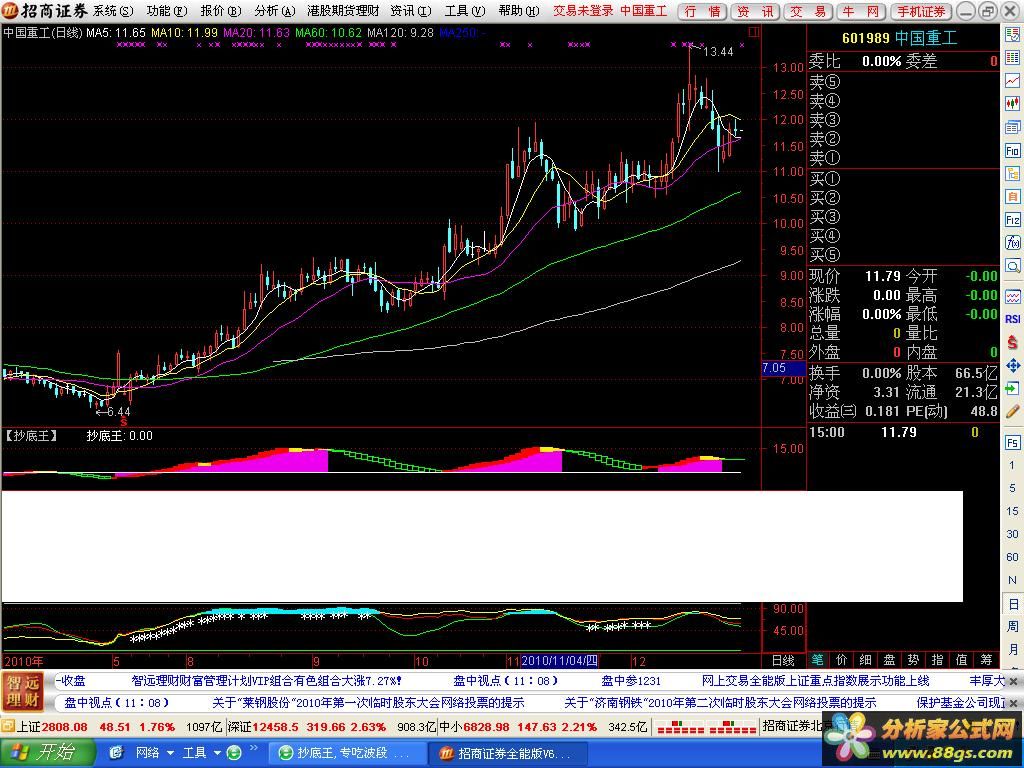1024x768 pixels.
Task: Select the 筹 tab below quote panel
Action: (x=985, y=660)
